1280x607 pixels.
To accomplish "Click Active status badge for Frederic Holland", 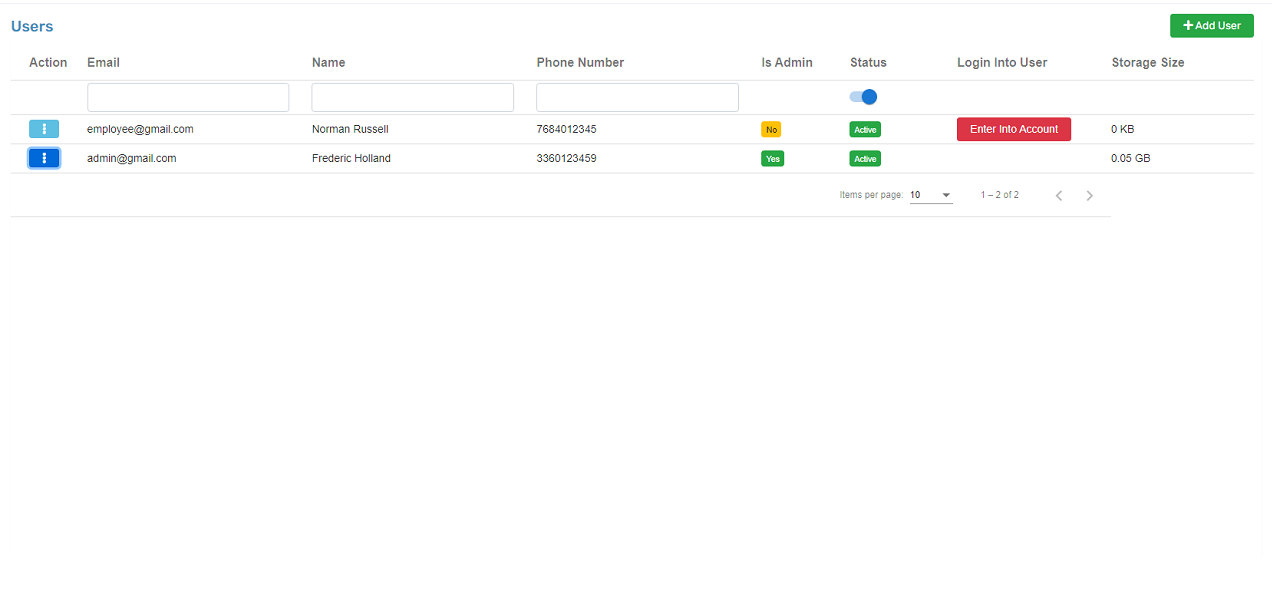I will (x=865, y=159).
